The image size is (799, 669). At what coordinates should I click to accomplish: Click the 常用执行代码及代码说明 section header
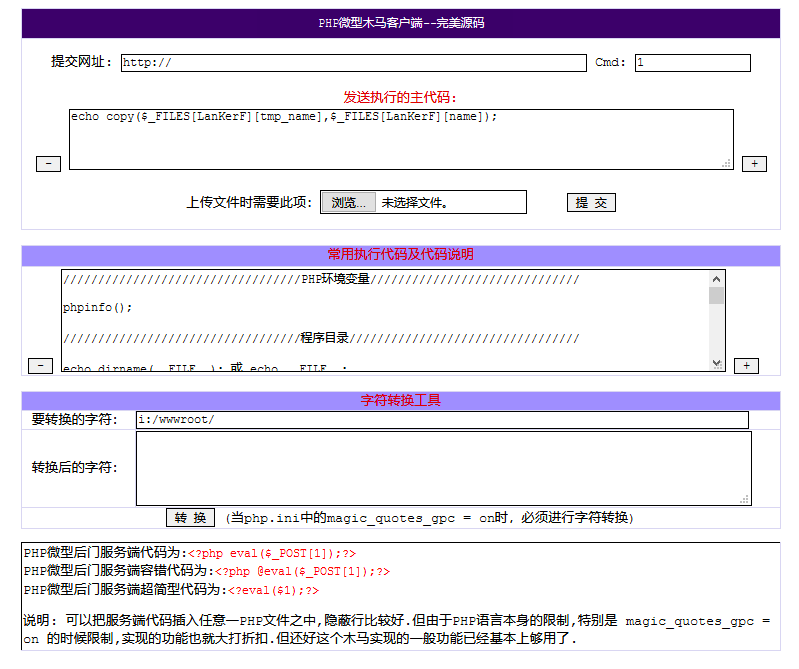coord(401,254)
